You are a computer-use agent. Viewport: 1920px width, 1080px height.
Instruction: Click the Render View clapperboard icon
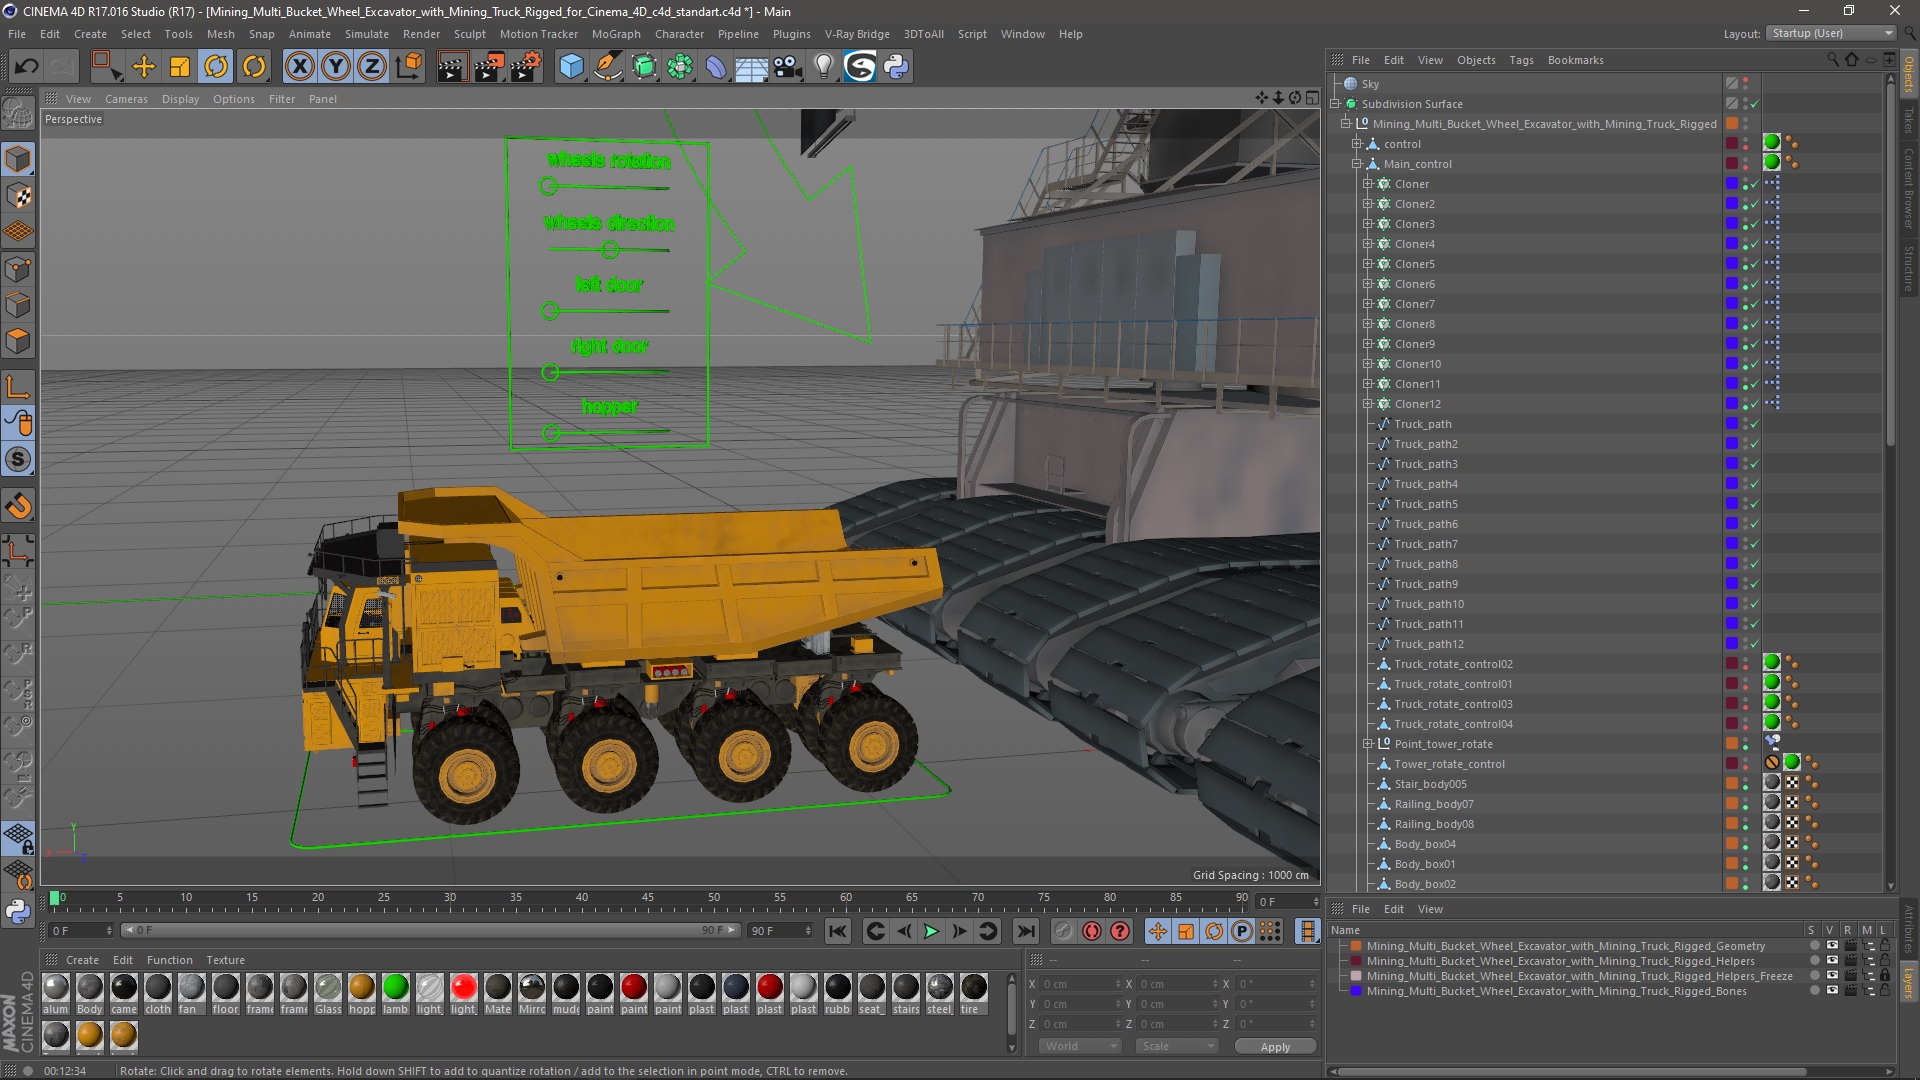452,67
